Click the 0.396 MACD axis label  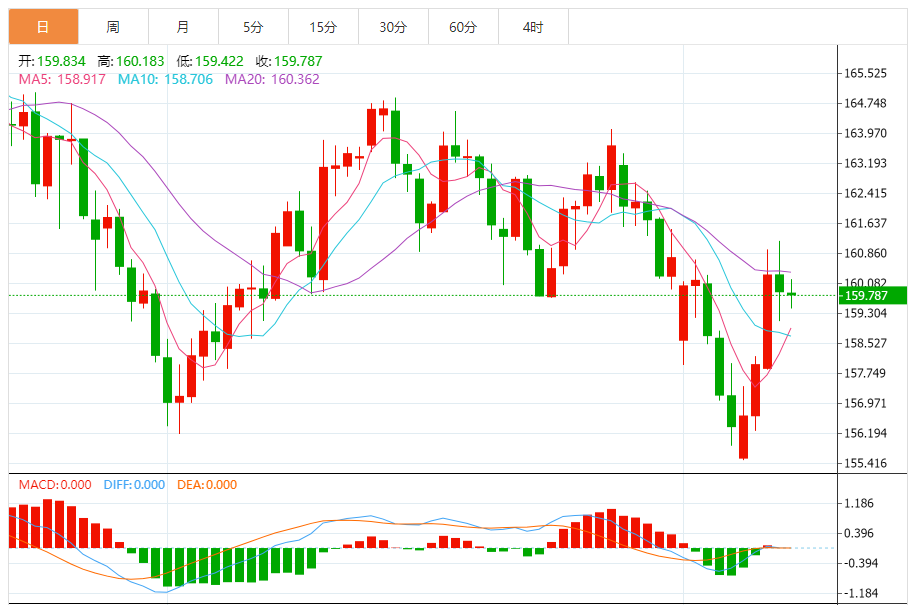(x=859, y=533)
